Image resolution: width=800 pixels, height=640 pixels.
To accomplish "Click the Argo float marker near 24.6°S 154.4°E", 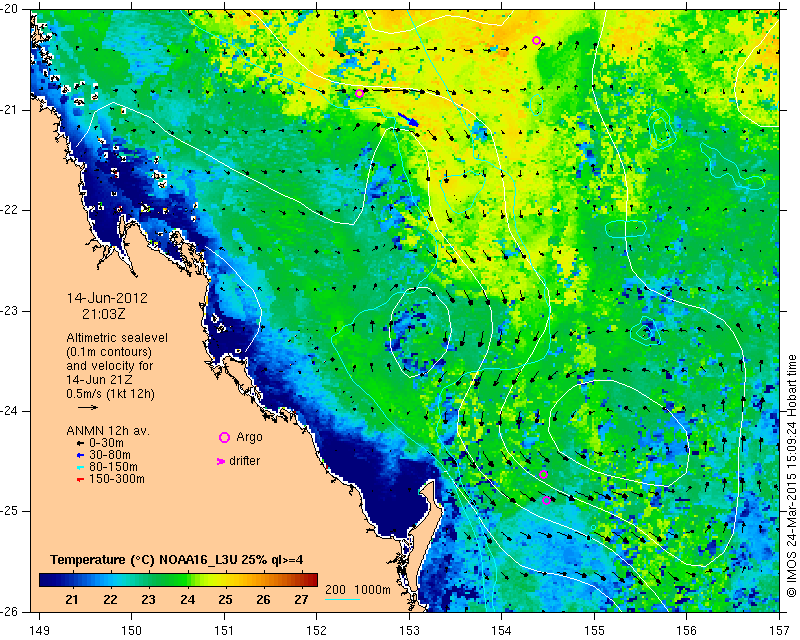I will [543, 475].
